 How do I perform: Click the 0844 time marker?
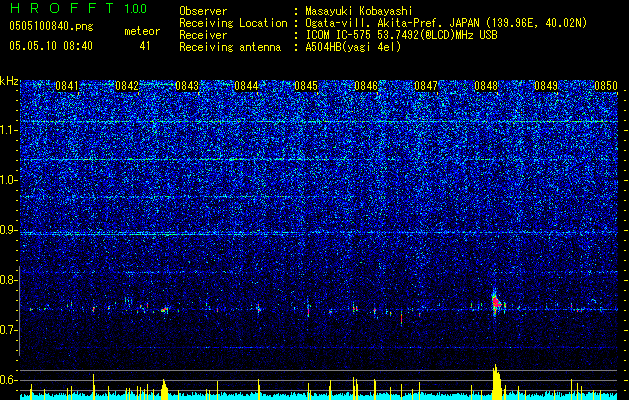(246, 86)
